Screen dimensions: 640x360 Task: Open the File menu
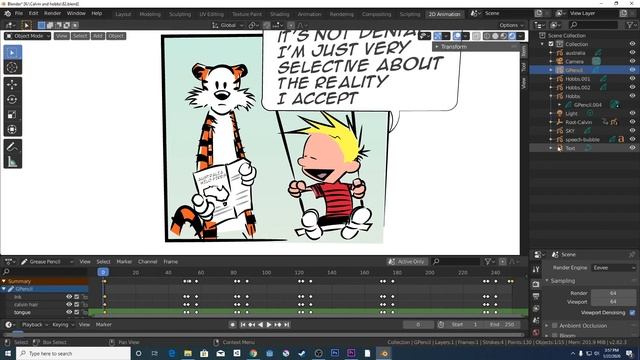[x=19, y=13]
